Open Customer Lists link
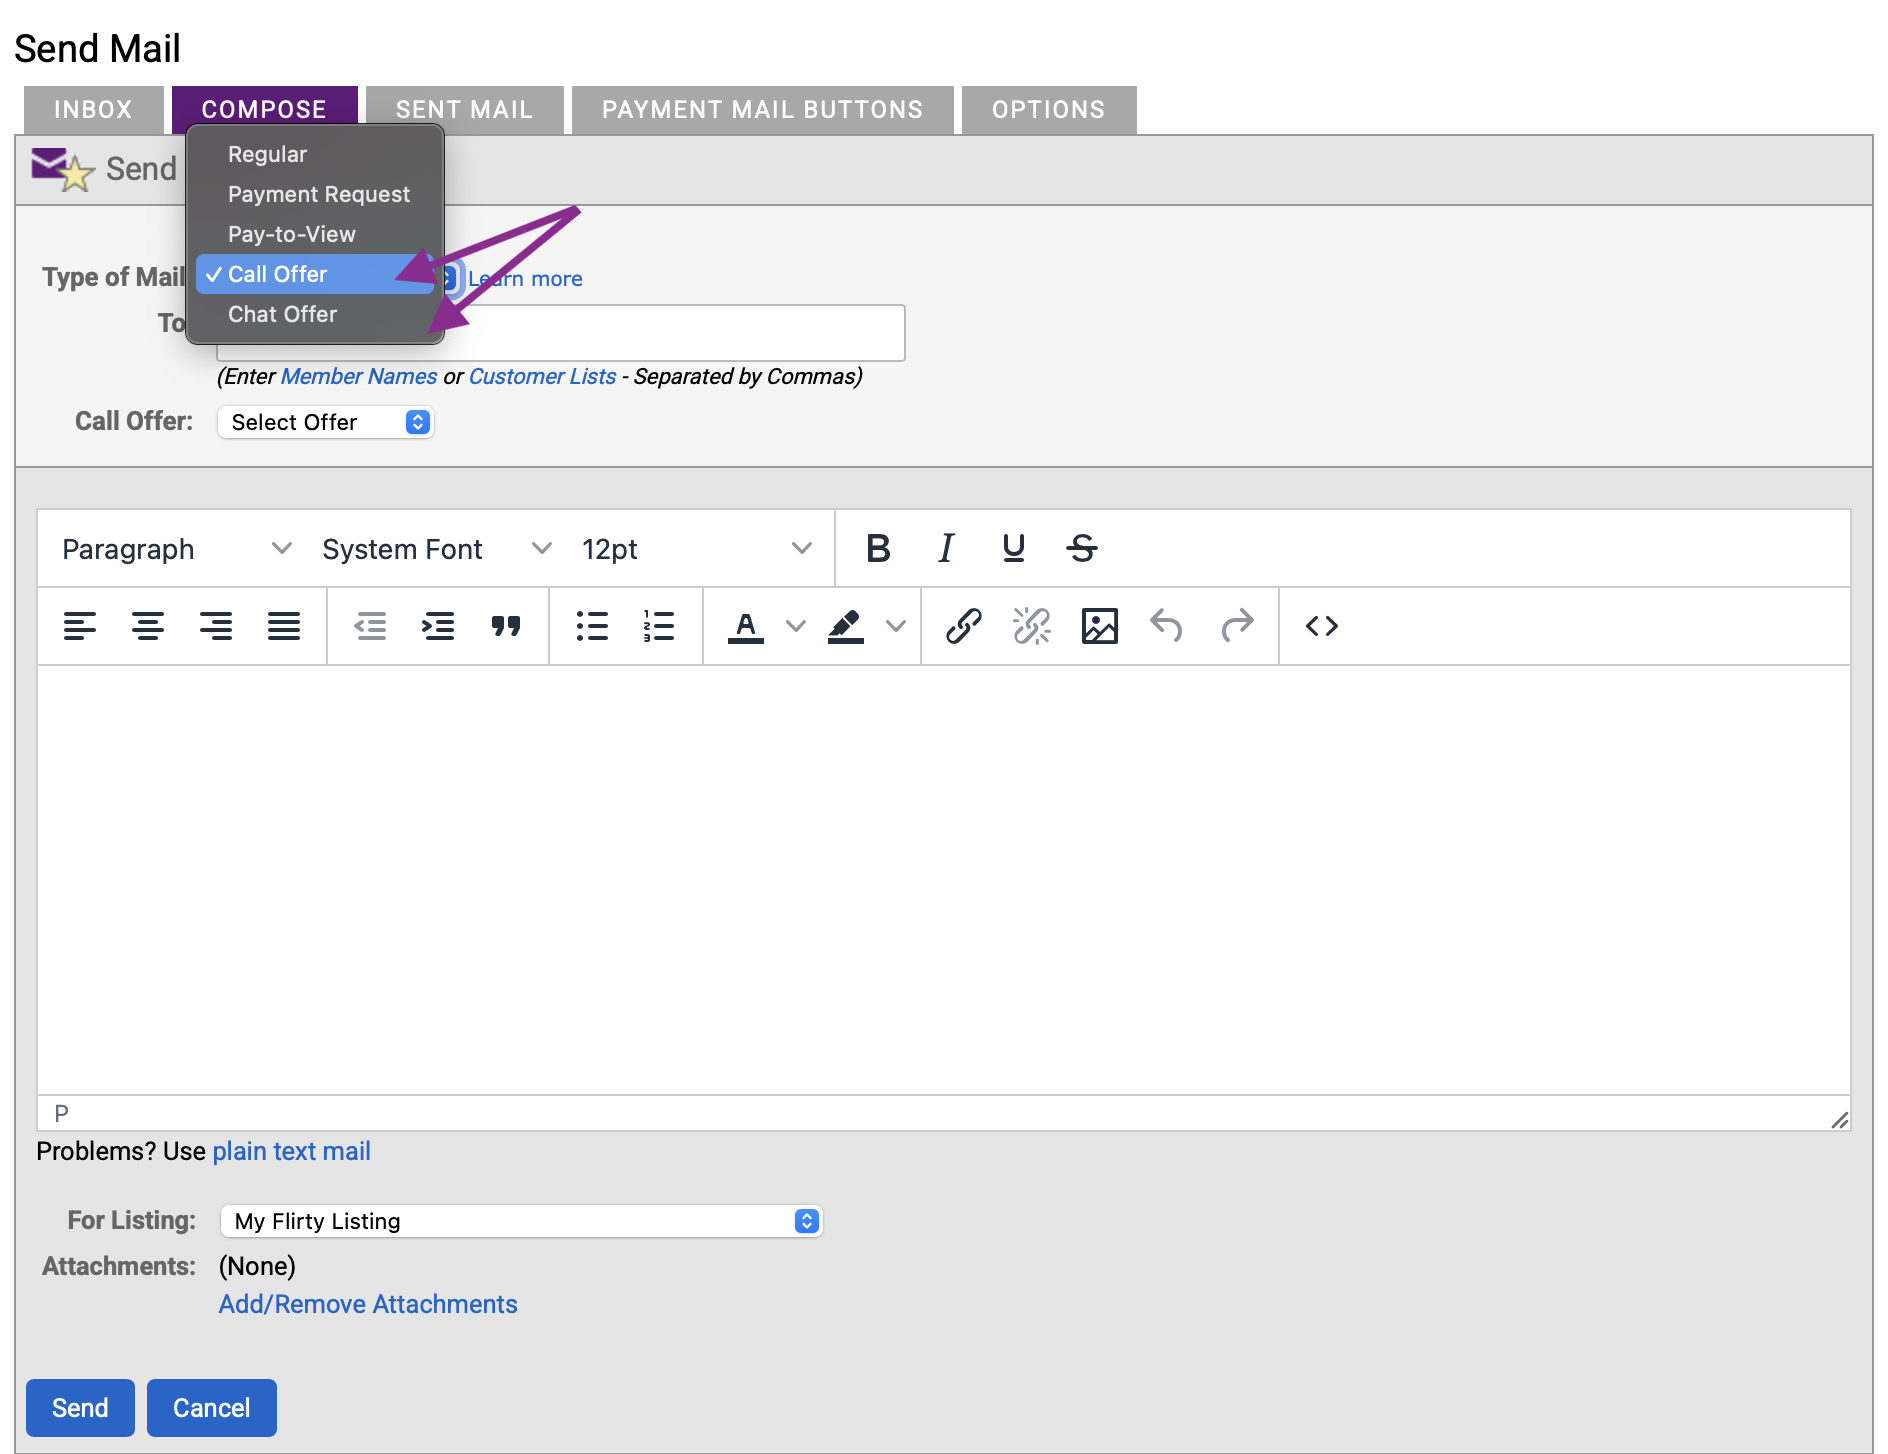This screenshot has height=1454, width=1888. (x=542, y=376)
